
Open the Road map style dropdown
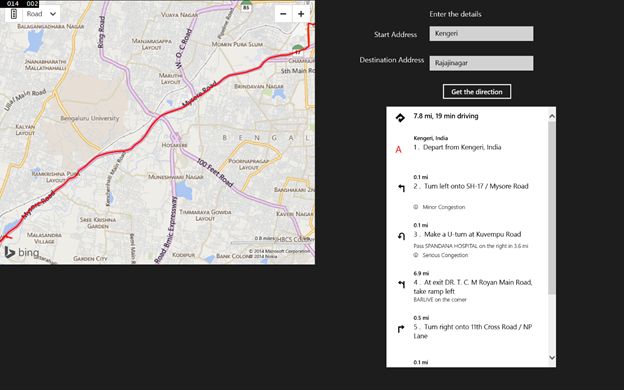click(x=41, y=14)
